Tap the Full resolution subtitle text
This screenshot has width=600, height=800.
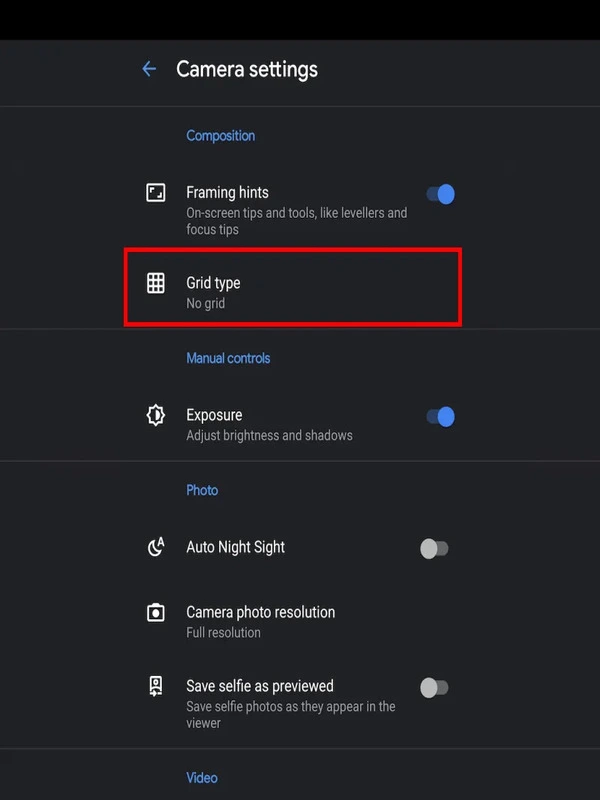pyautogui.click(x=223, y=633)
